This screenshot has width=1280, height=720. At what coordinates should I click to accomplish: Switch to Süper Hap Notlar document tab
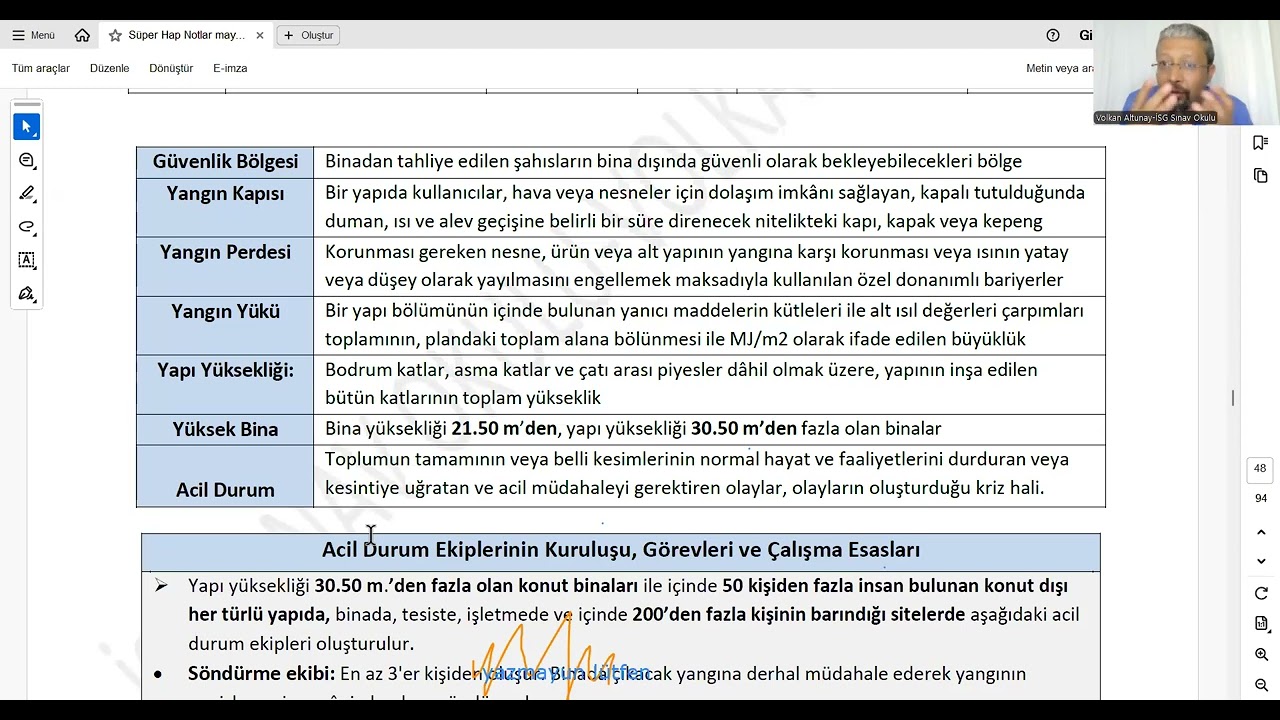[185, 35]
